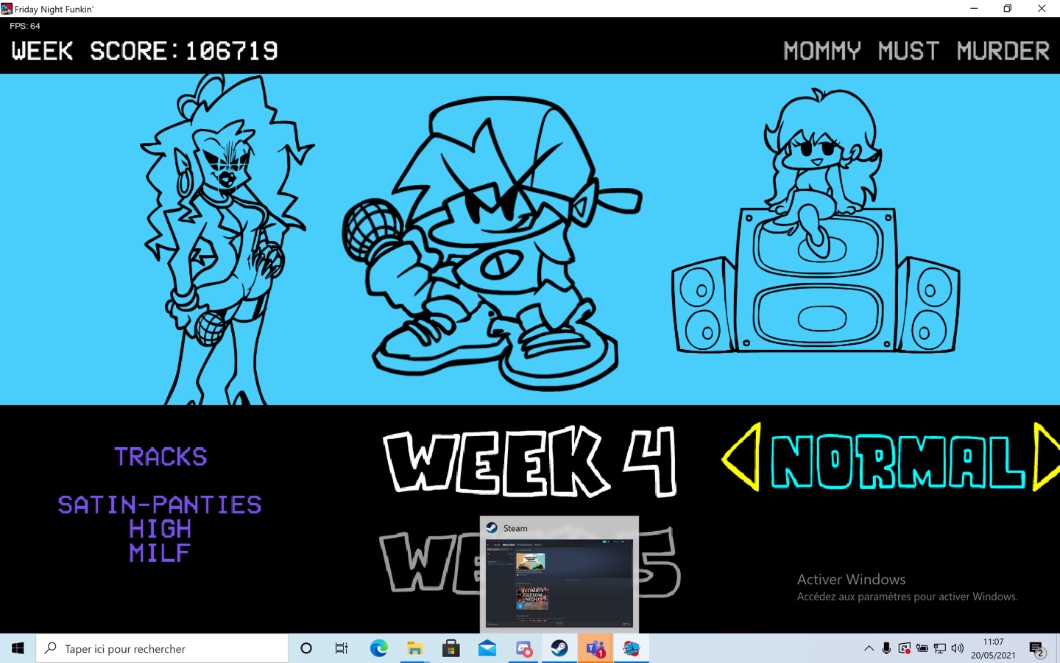Click the right difficulty arrow beside NORMAL
Viewport: 1060px width, 663px height.
1046,458
